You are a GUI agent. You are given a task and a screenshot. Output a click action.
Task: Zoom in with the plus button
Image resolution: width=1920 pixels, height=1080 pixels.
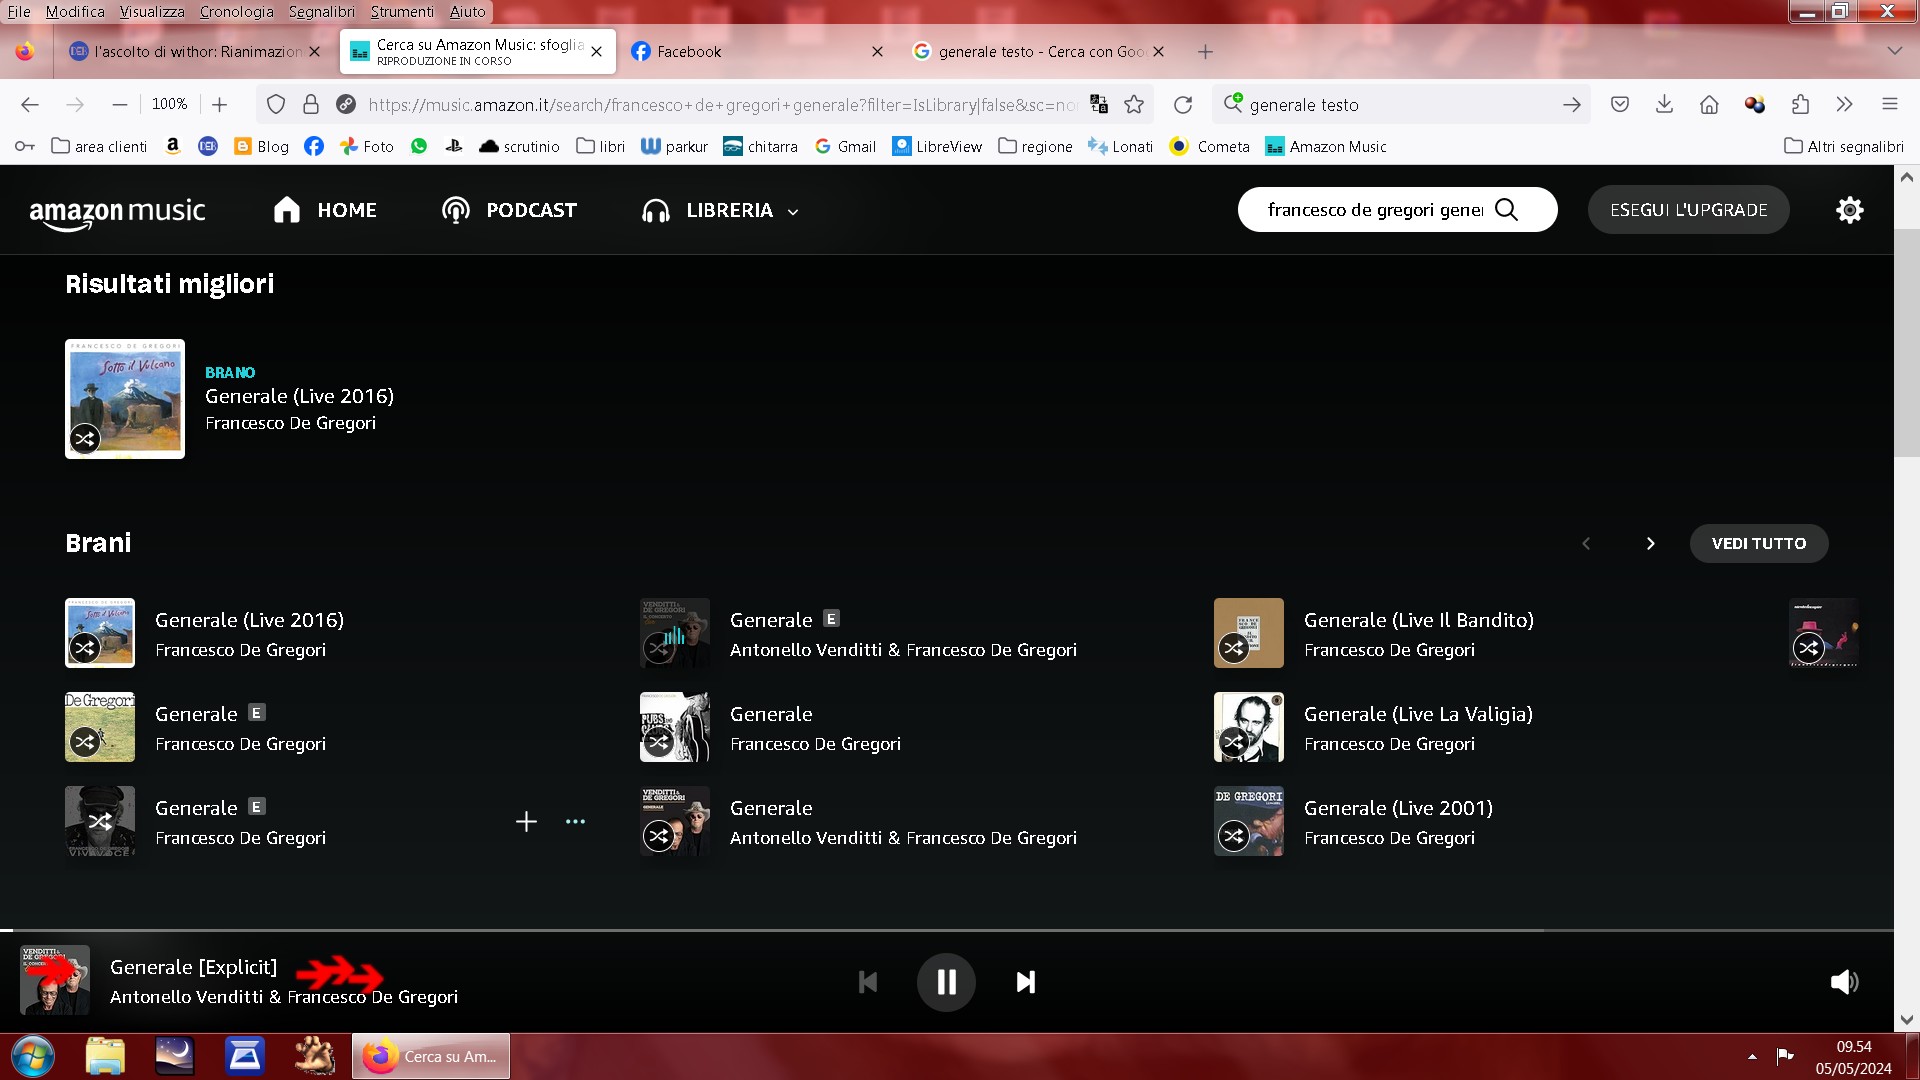pyautogui.click(x=219, y=104)
